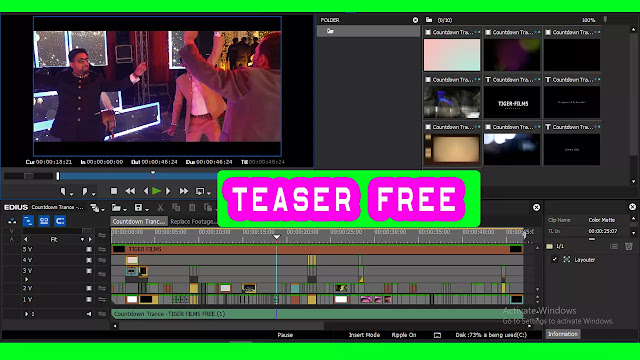Click the Information panel delete trash icon
This screenshot has width=640, height=360.
[629, 247]
